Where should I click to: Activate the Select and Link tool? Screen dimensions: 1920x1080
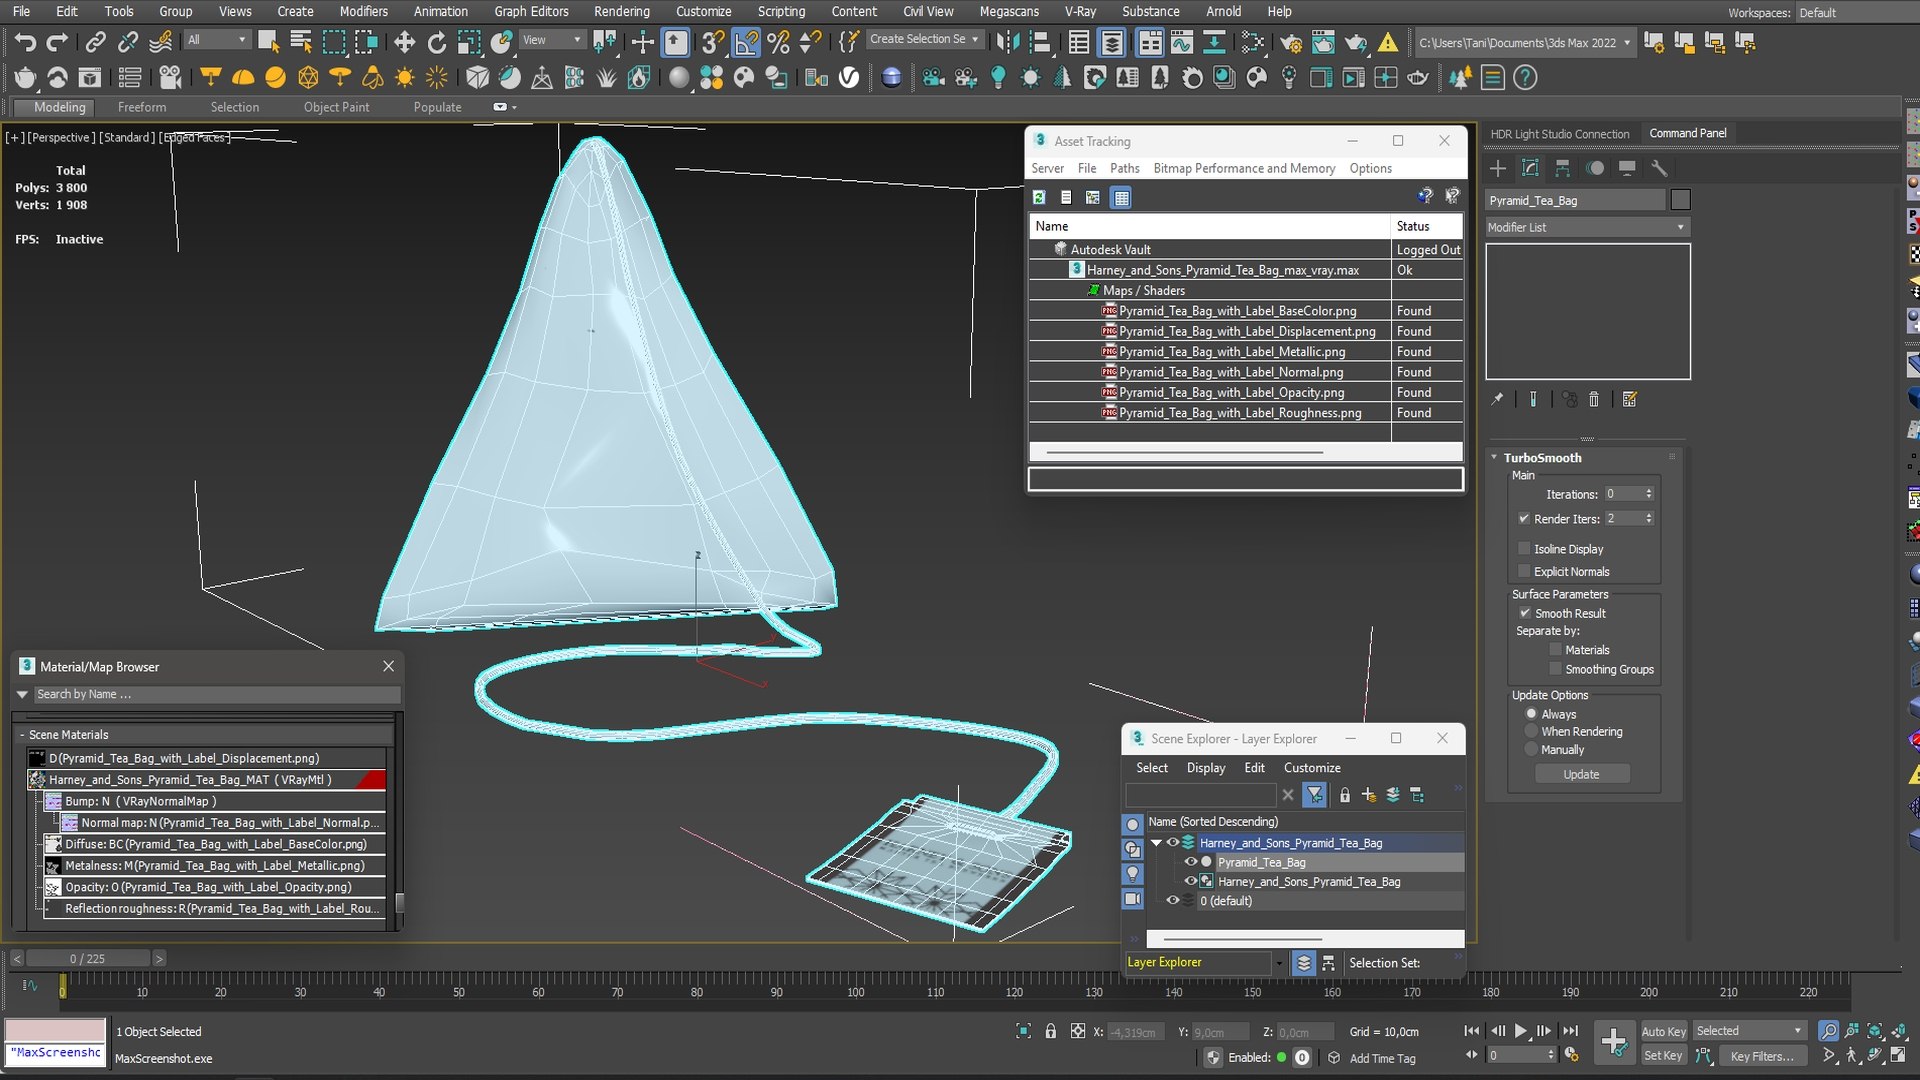pyautogui.click(x=95, y=42)
